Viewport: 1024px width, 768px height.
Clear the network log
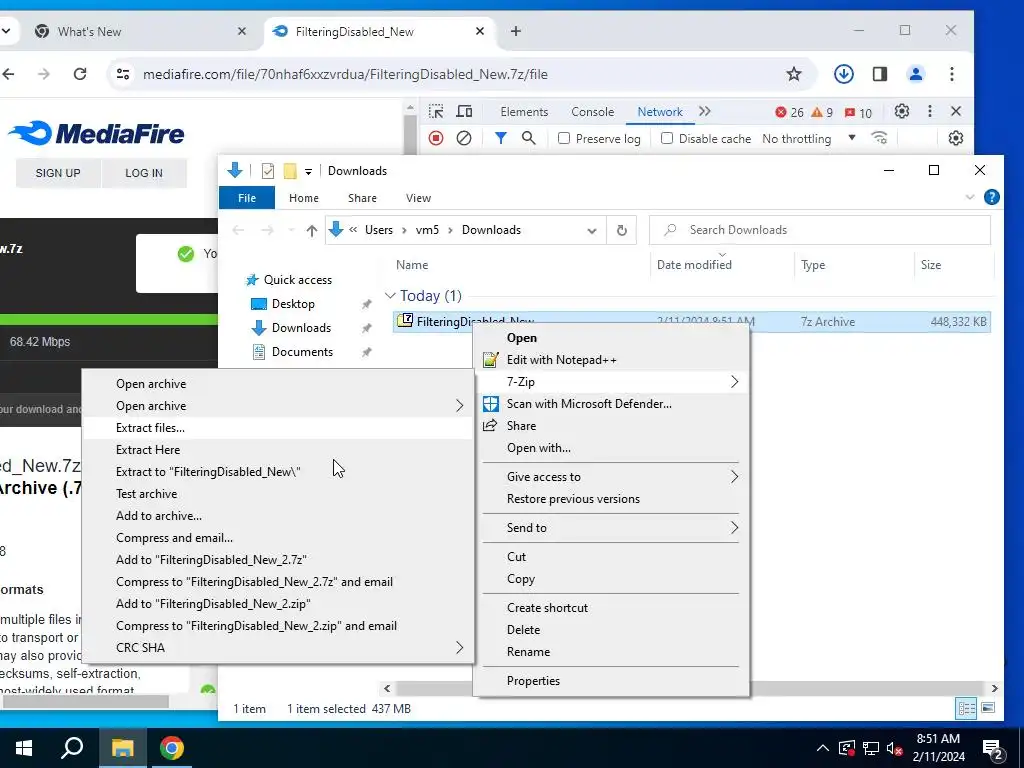coord(464,138)
